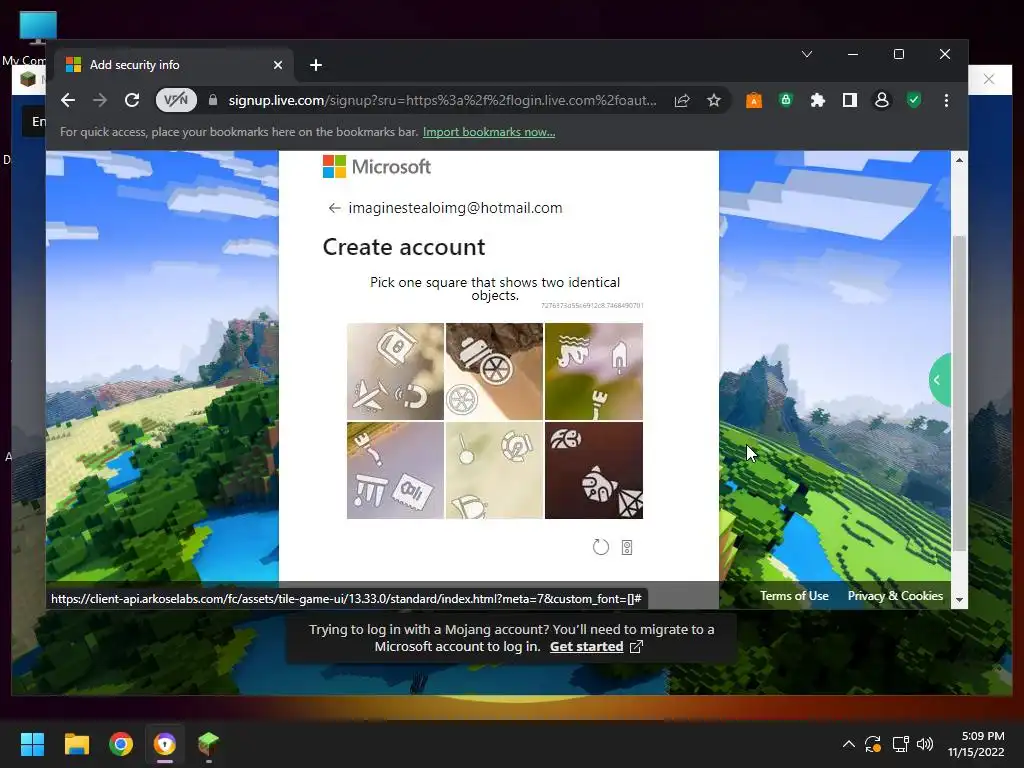Image resolution: width=1024 pixels, height=768 pixels.
Task: Click the Get started migration link
Action: point(586,647)
